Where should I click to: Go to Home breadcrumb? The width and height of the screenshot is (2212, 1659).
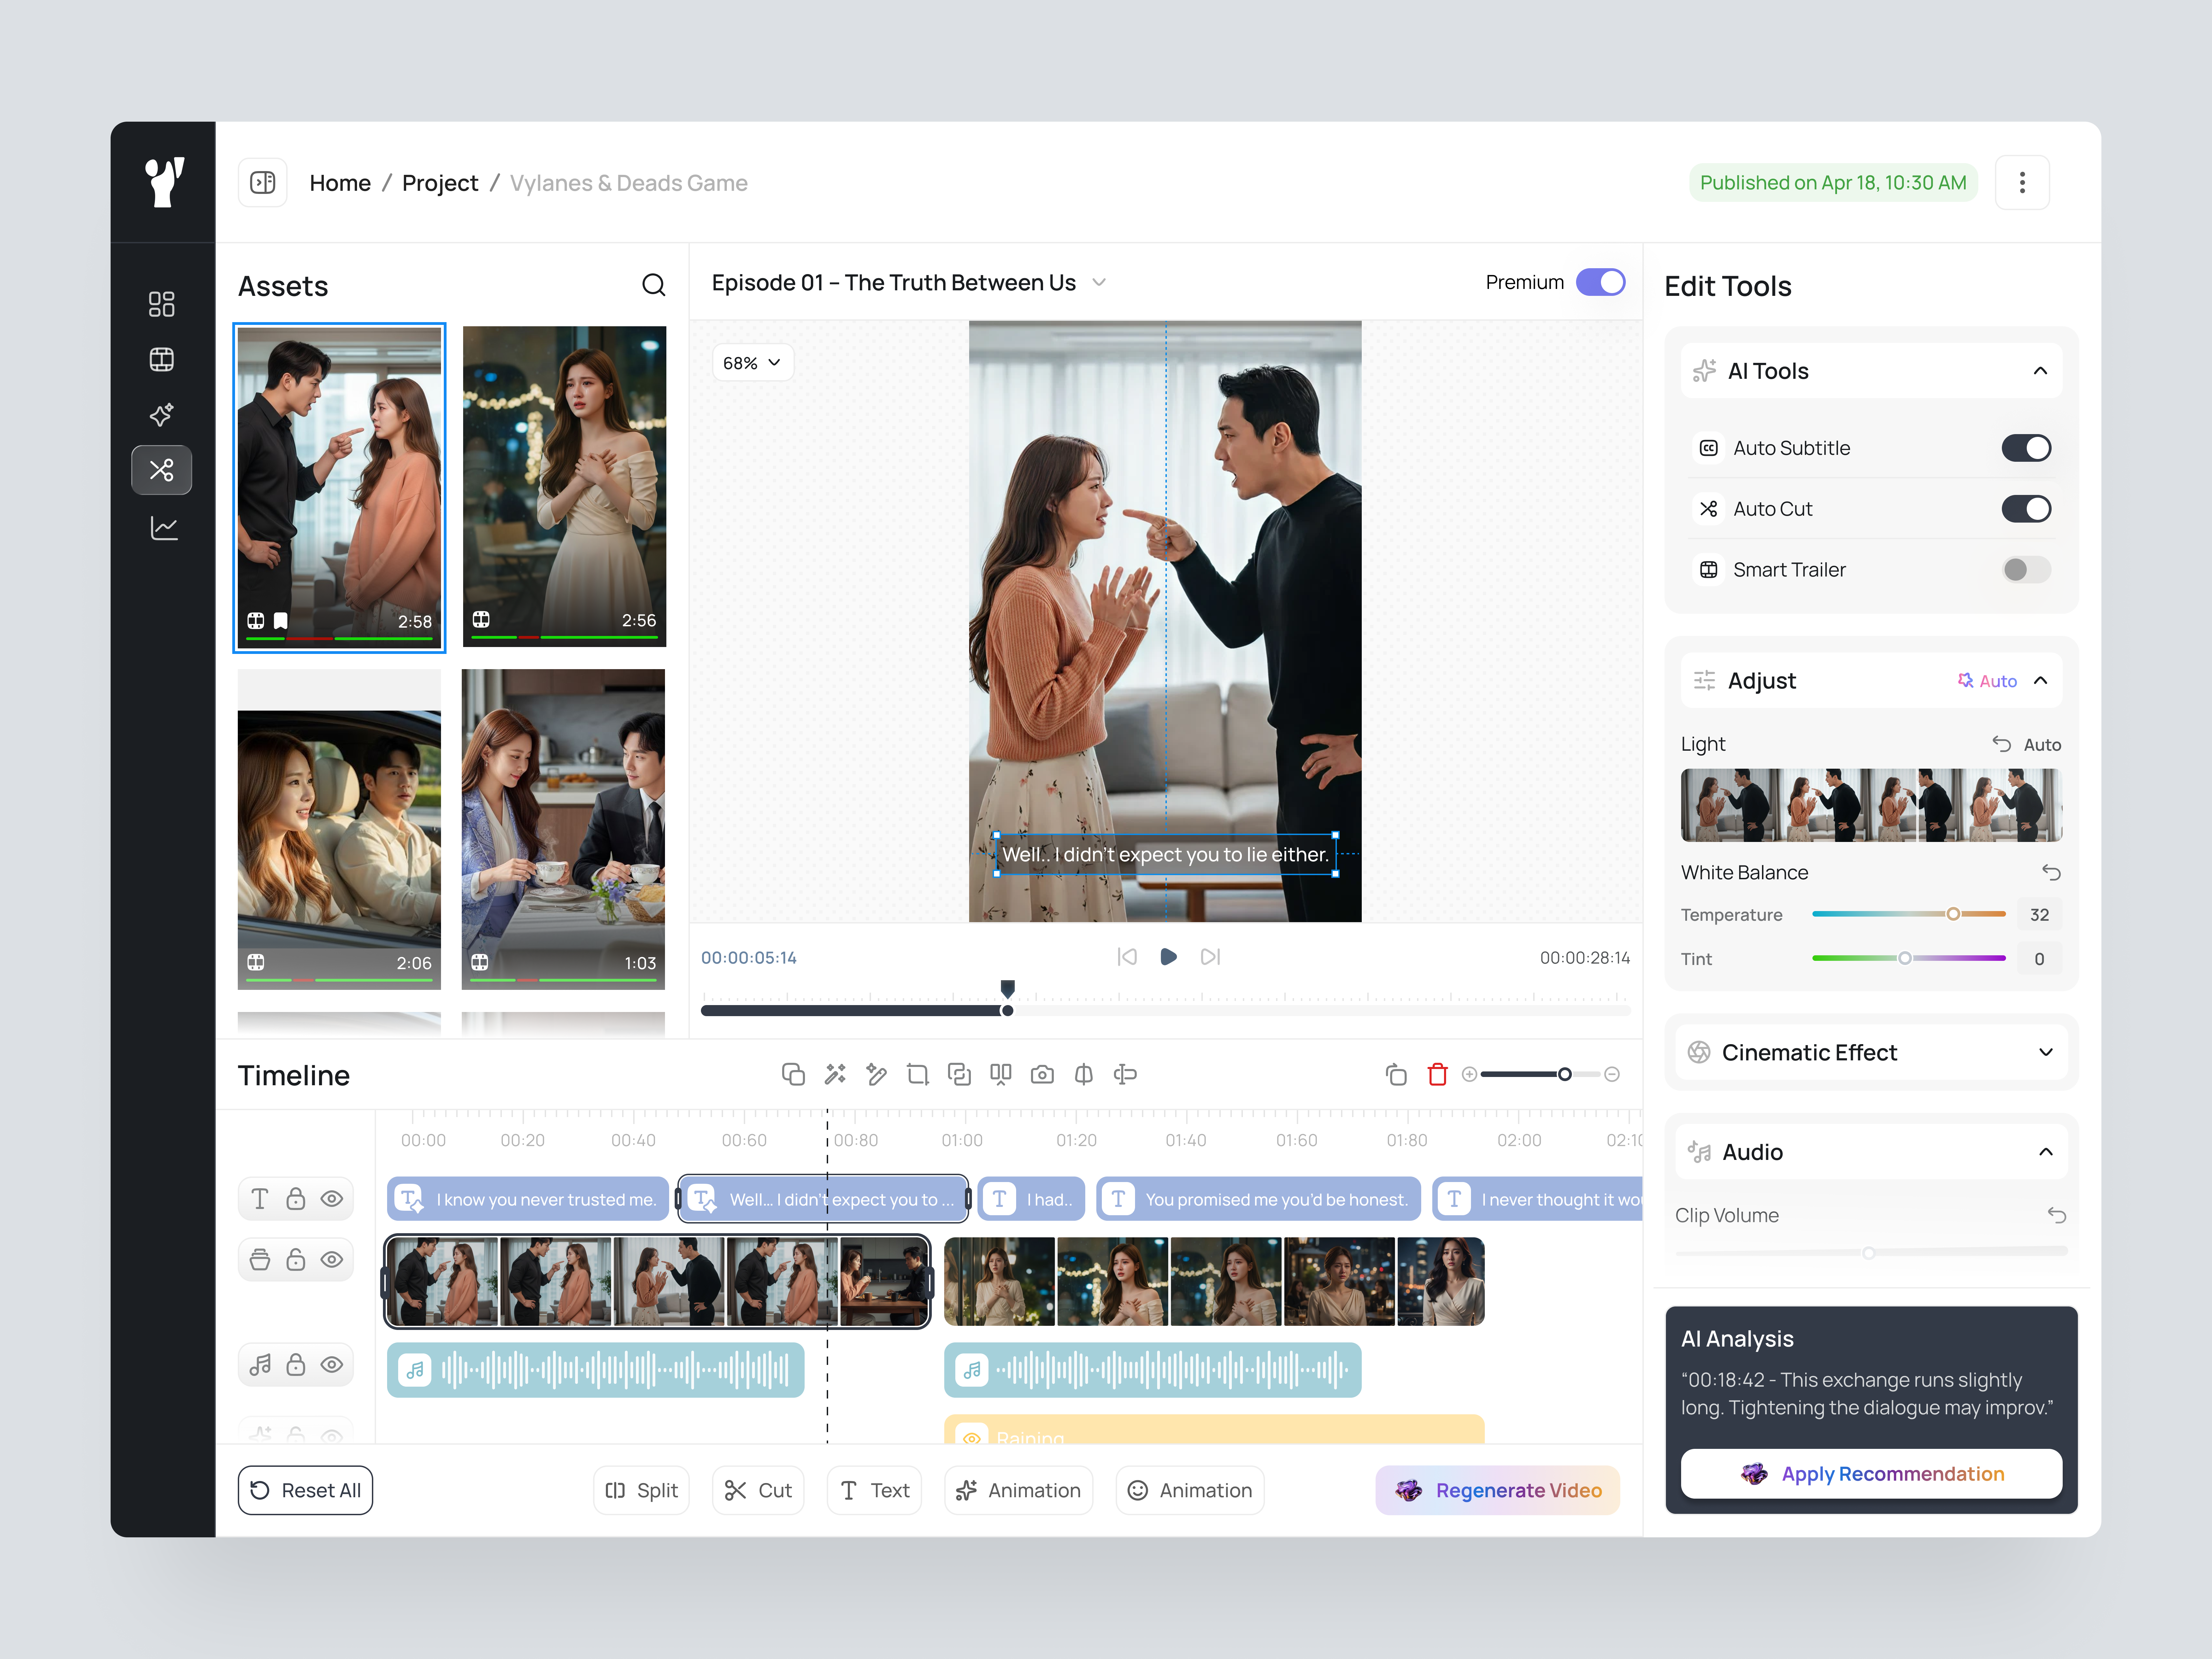point(340,183)
